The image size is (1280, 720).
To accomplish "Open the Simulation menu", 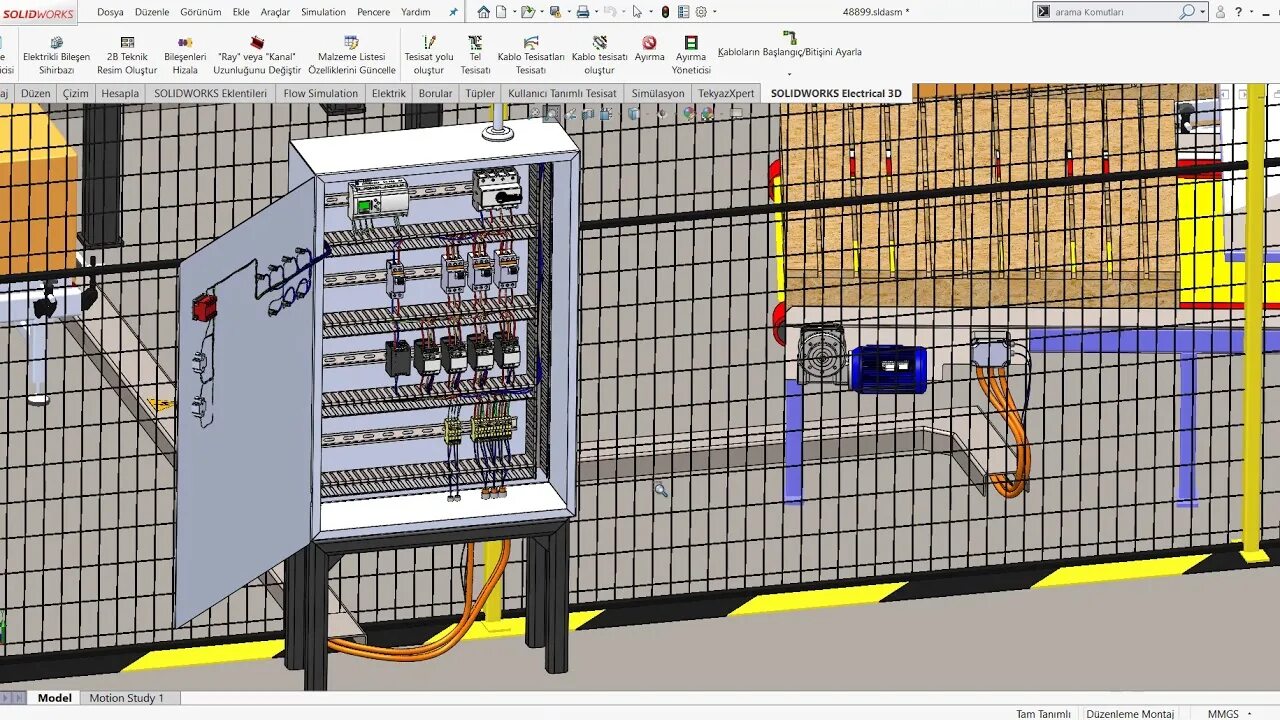I will [323, 12].
